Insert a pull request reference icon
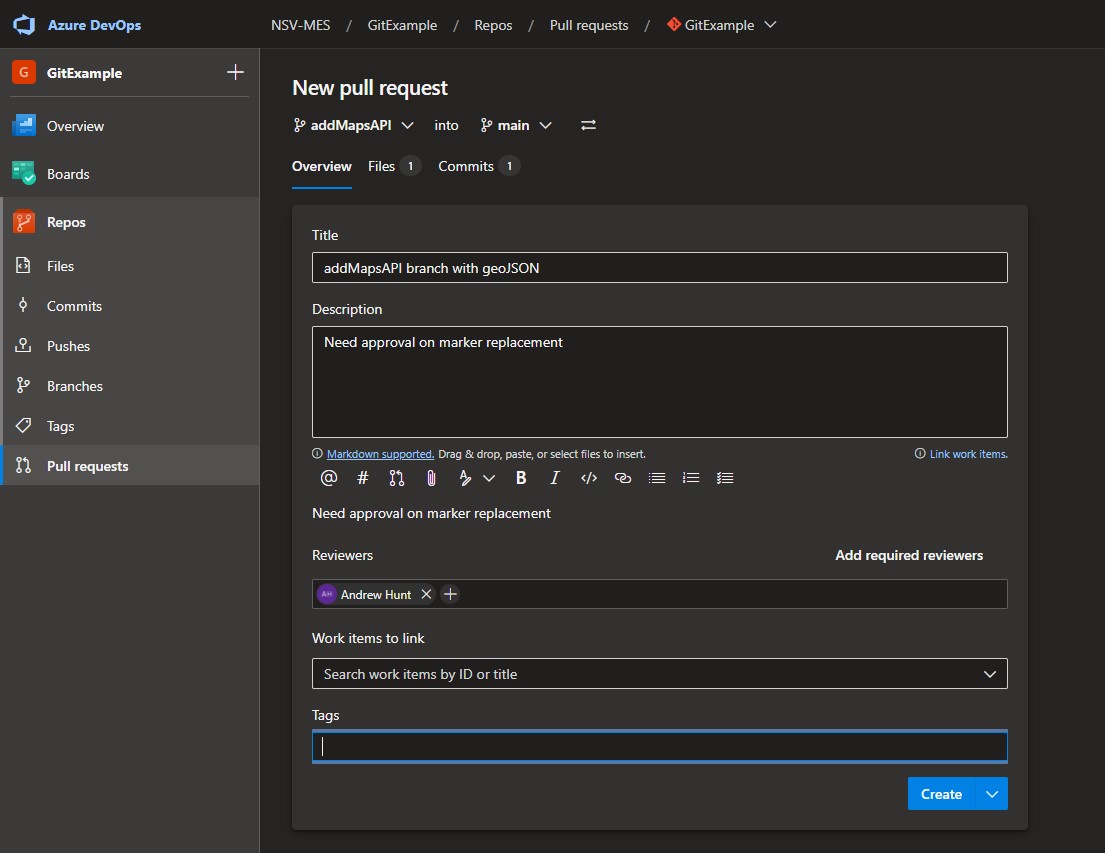Image resolution: width=1105 pixels, height=853 pixels. pyautogui.click(x=396, y=477)
